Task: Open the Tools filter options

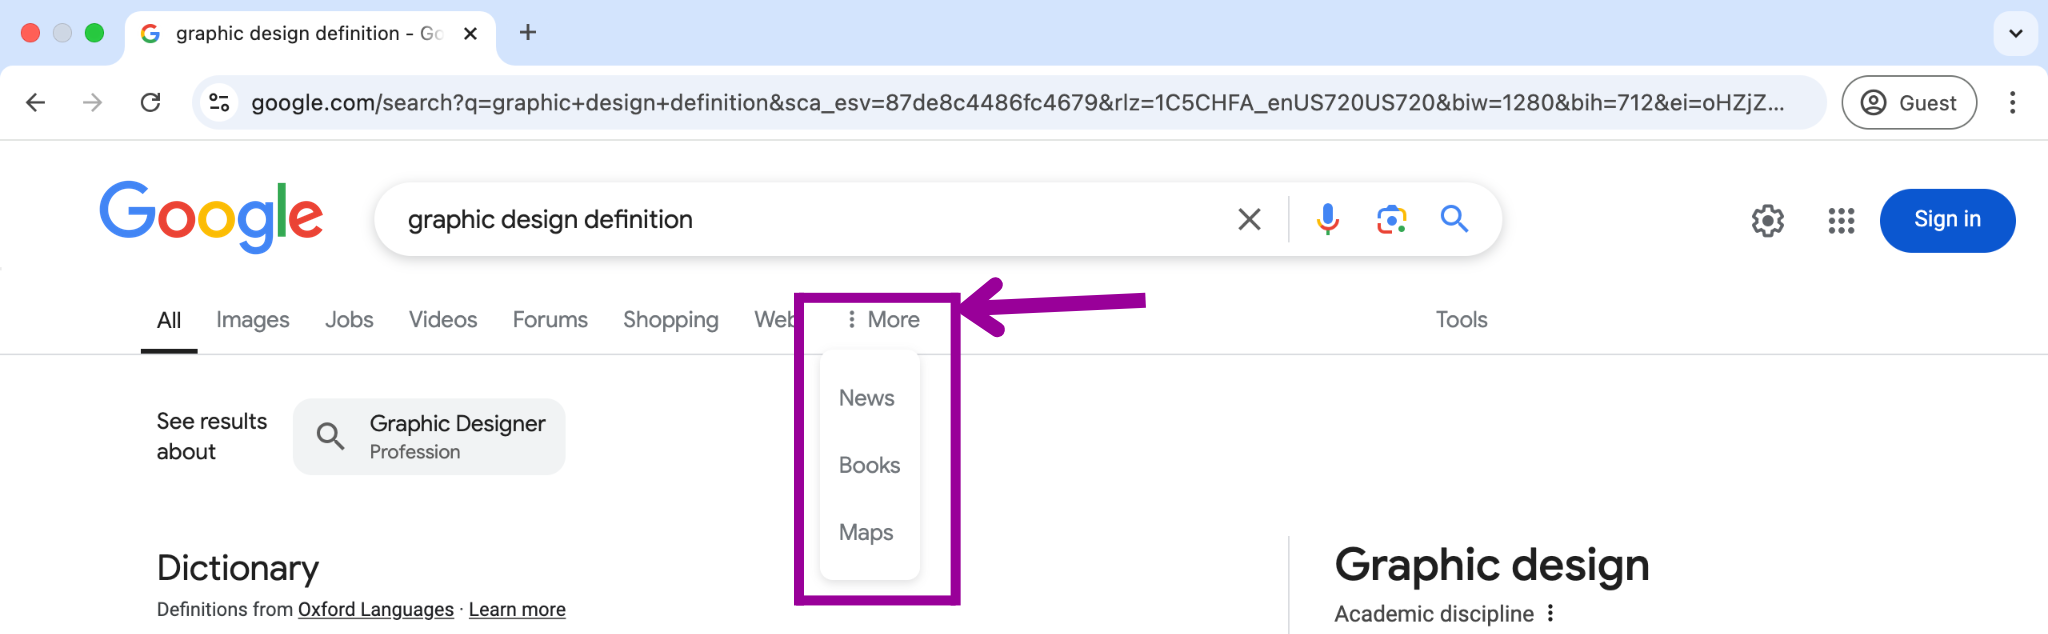Action: [x=1461, y=320]
